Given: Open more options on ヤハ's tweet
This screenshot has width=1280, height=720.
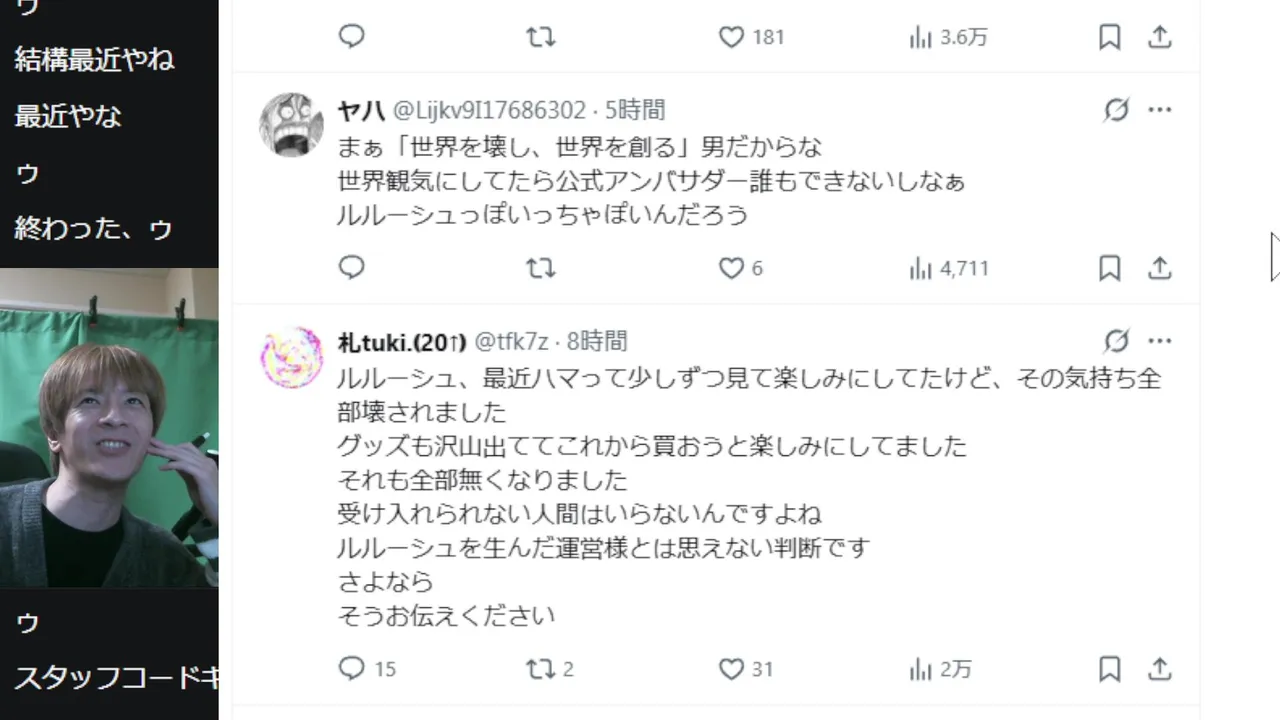Looking at the screenshot, I should pos(1160,110).
